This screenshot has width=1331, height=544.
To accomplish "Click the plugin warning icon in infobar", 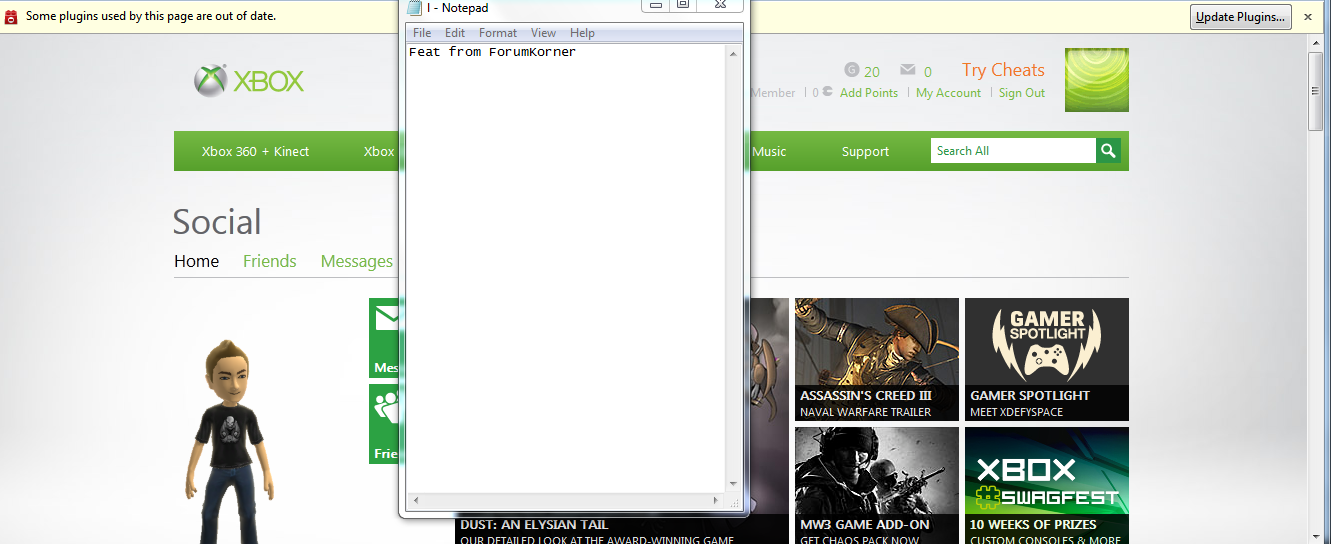I will (x=12, y=16).
